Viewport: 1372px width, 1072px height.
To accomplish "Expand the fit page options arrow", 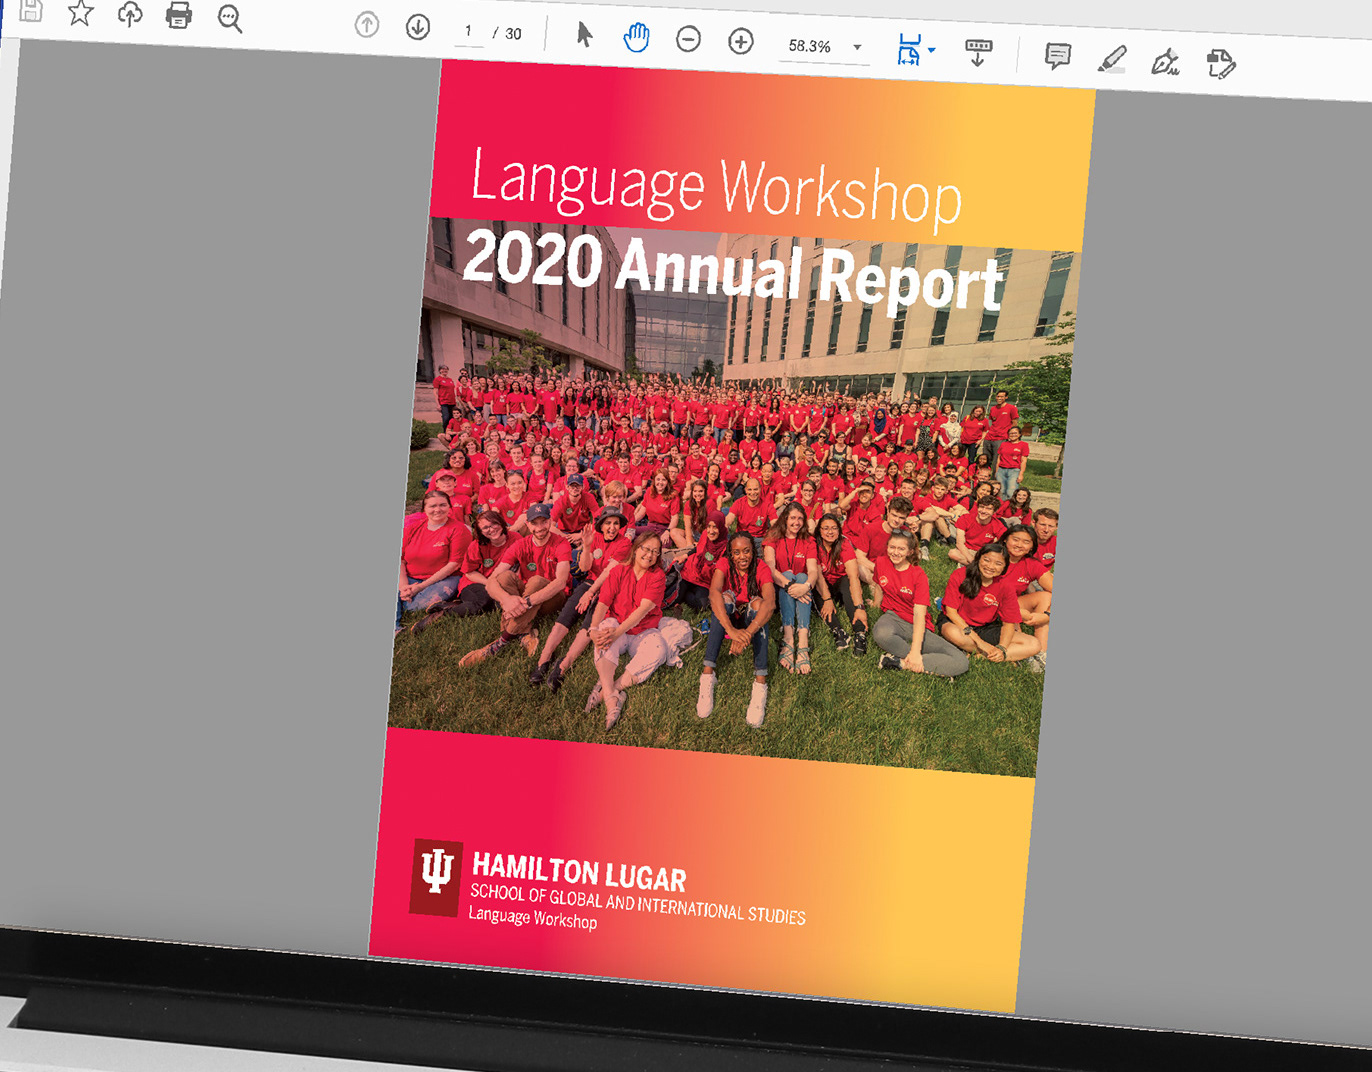I will point(932,50).
